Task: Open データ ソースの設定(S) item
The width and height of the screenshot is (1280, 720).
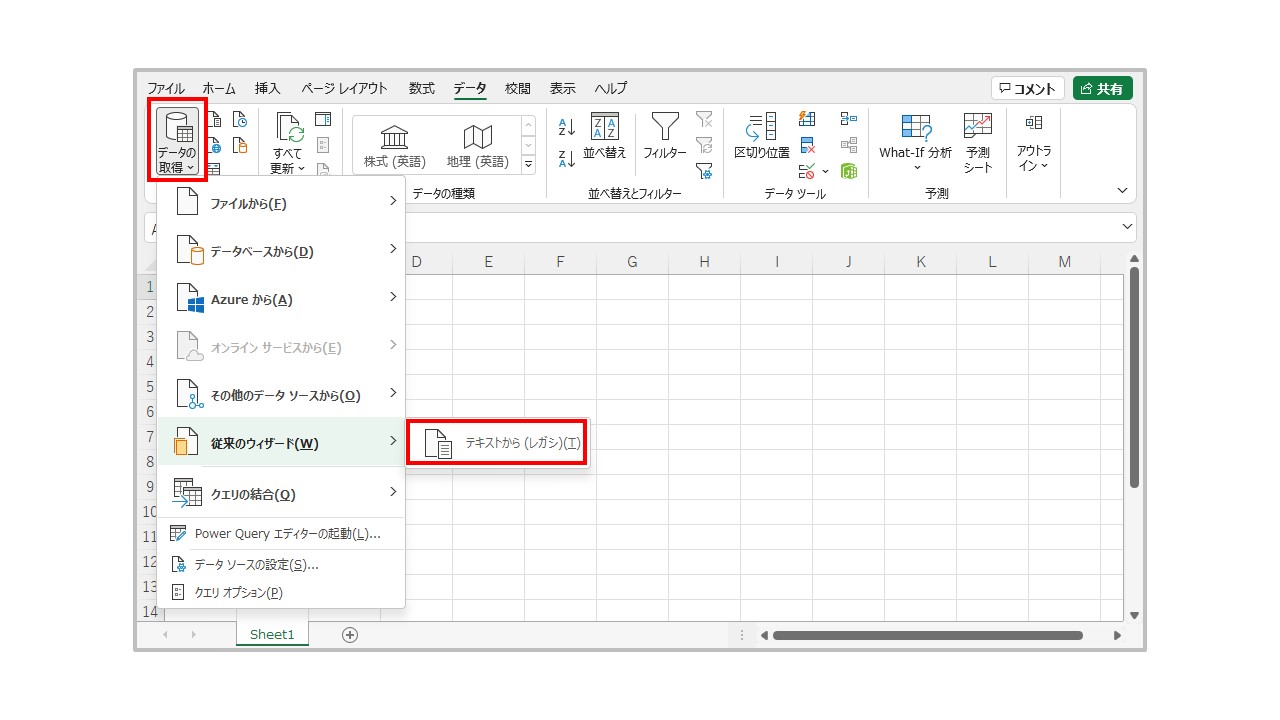Action: [x=281, y=564]
